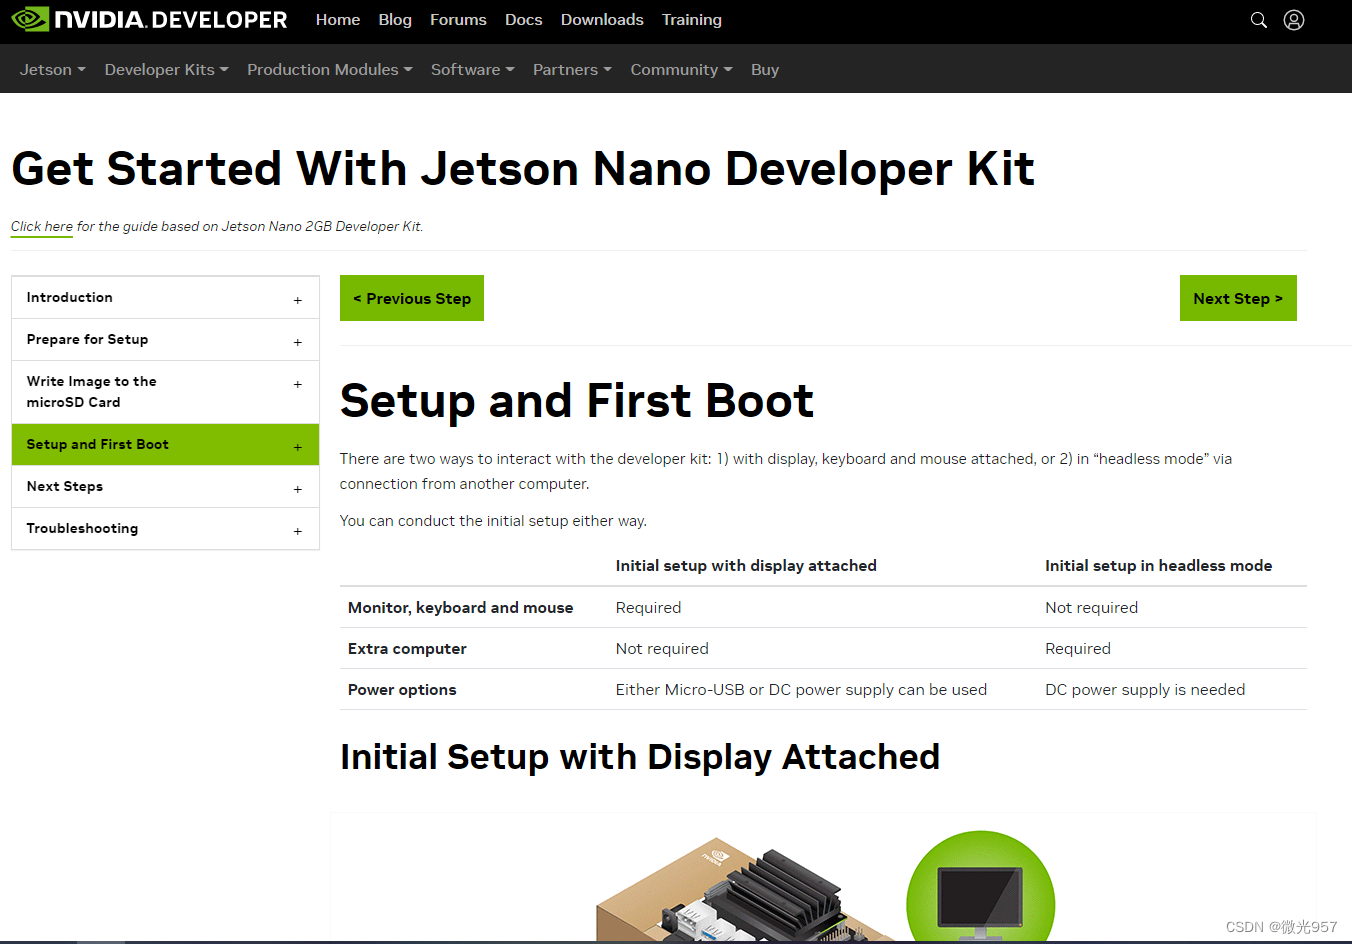Expand the Introduction section plus icon
This screenshot has height=944, width=1352.
coord(298,300)
